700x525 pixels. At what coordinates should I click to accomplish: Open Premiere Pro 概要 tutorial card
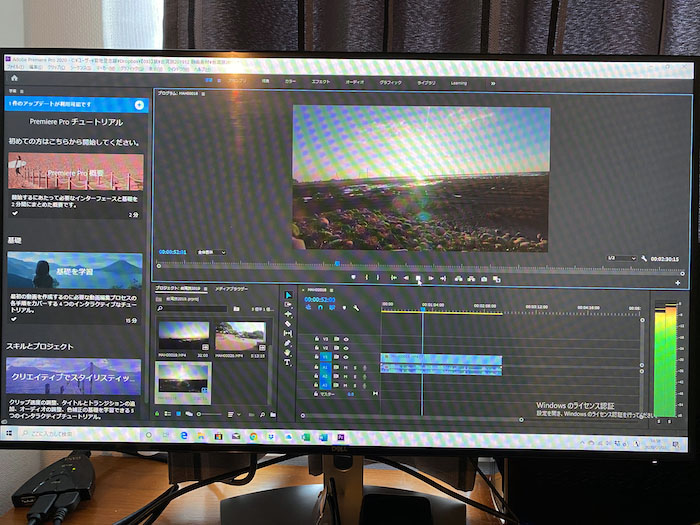point(76,172)
